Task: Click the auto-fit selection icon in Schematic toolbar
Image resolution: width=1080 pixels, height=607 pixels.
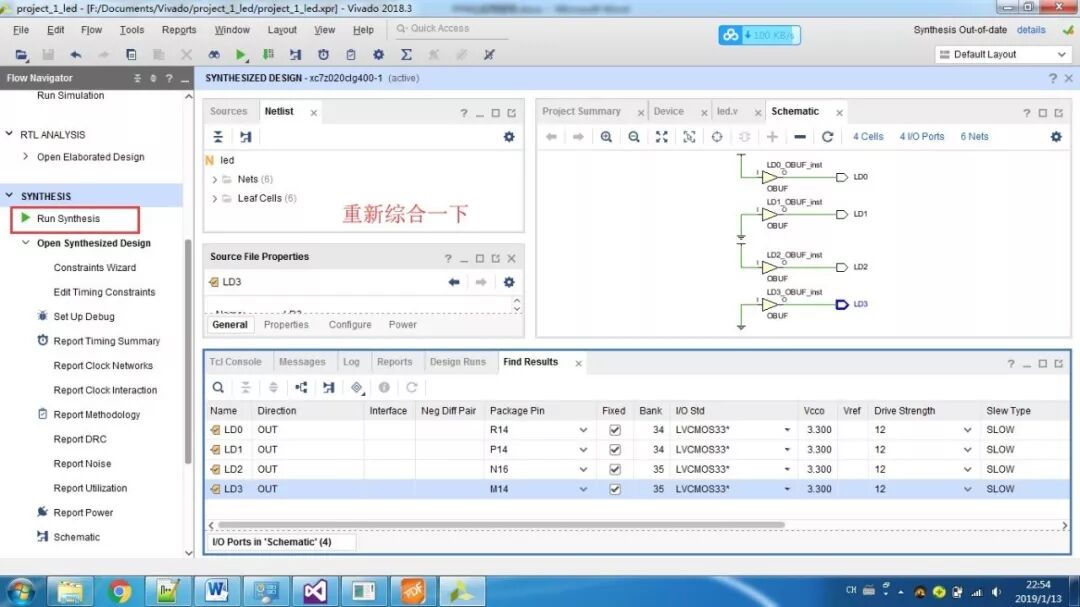Action: [x=689, y=136]
